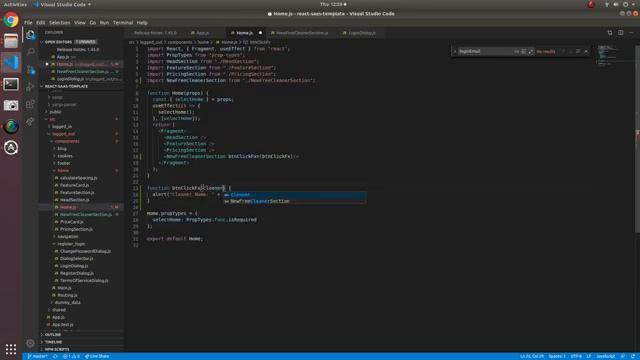Open the Live Share view icon
640x360 pixels.
pos(30,122)
